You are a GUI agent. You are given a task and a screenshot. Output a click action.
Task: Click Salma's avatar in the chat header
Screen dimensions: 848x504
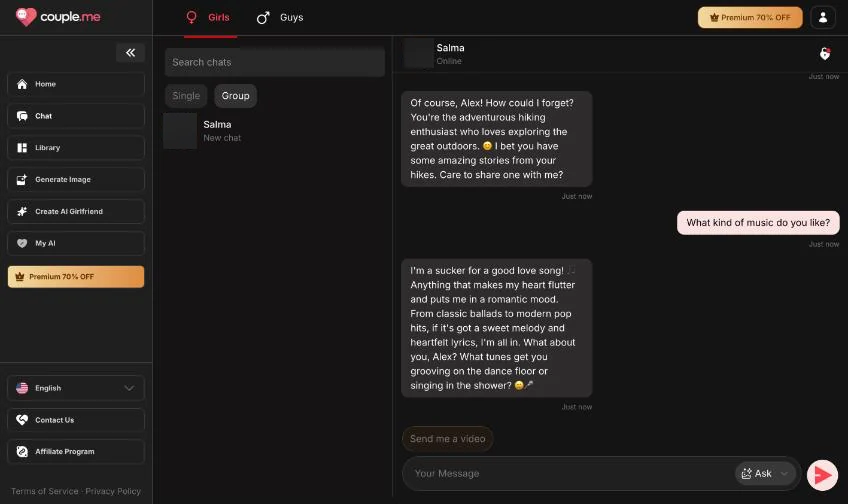(419, 54)
